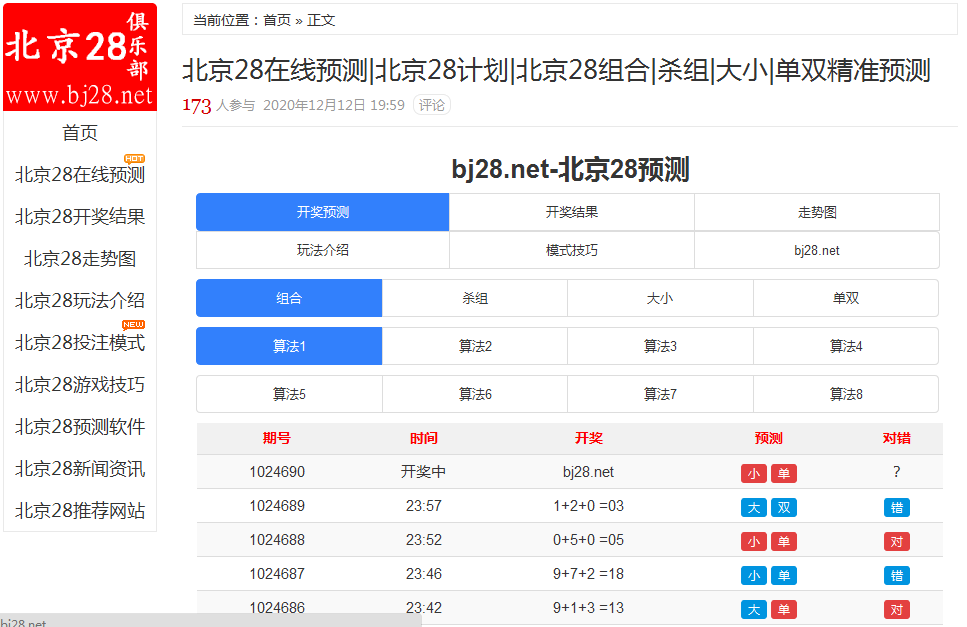Click the NEW badge beside 北京28投注模式
The height and width of the screenshot is (627, 967).
(135, 326)
